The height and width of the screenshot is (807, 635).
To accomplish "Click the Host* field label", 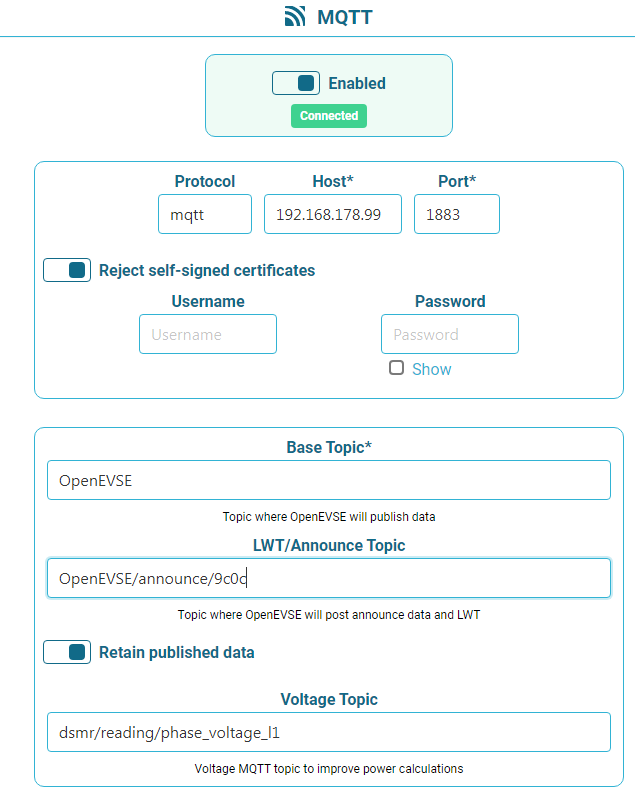I will point(332,181).
